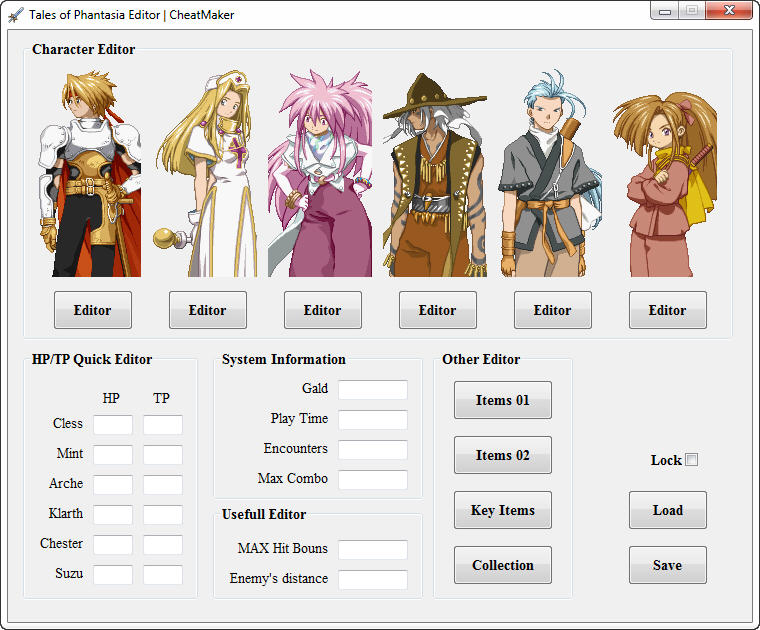
Task: Open Editor under the Arche portrait
Action: (322, 310)
